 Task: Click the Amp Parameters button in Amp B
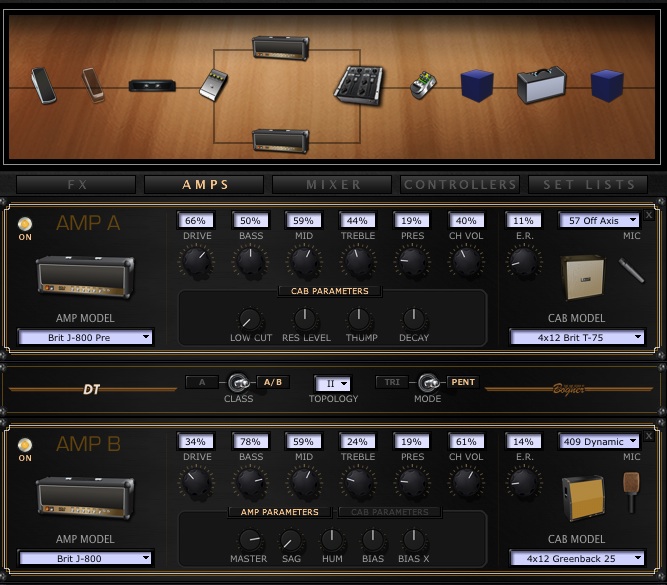[279, 512]
